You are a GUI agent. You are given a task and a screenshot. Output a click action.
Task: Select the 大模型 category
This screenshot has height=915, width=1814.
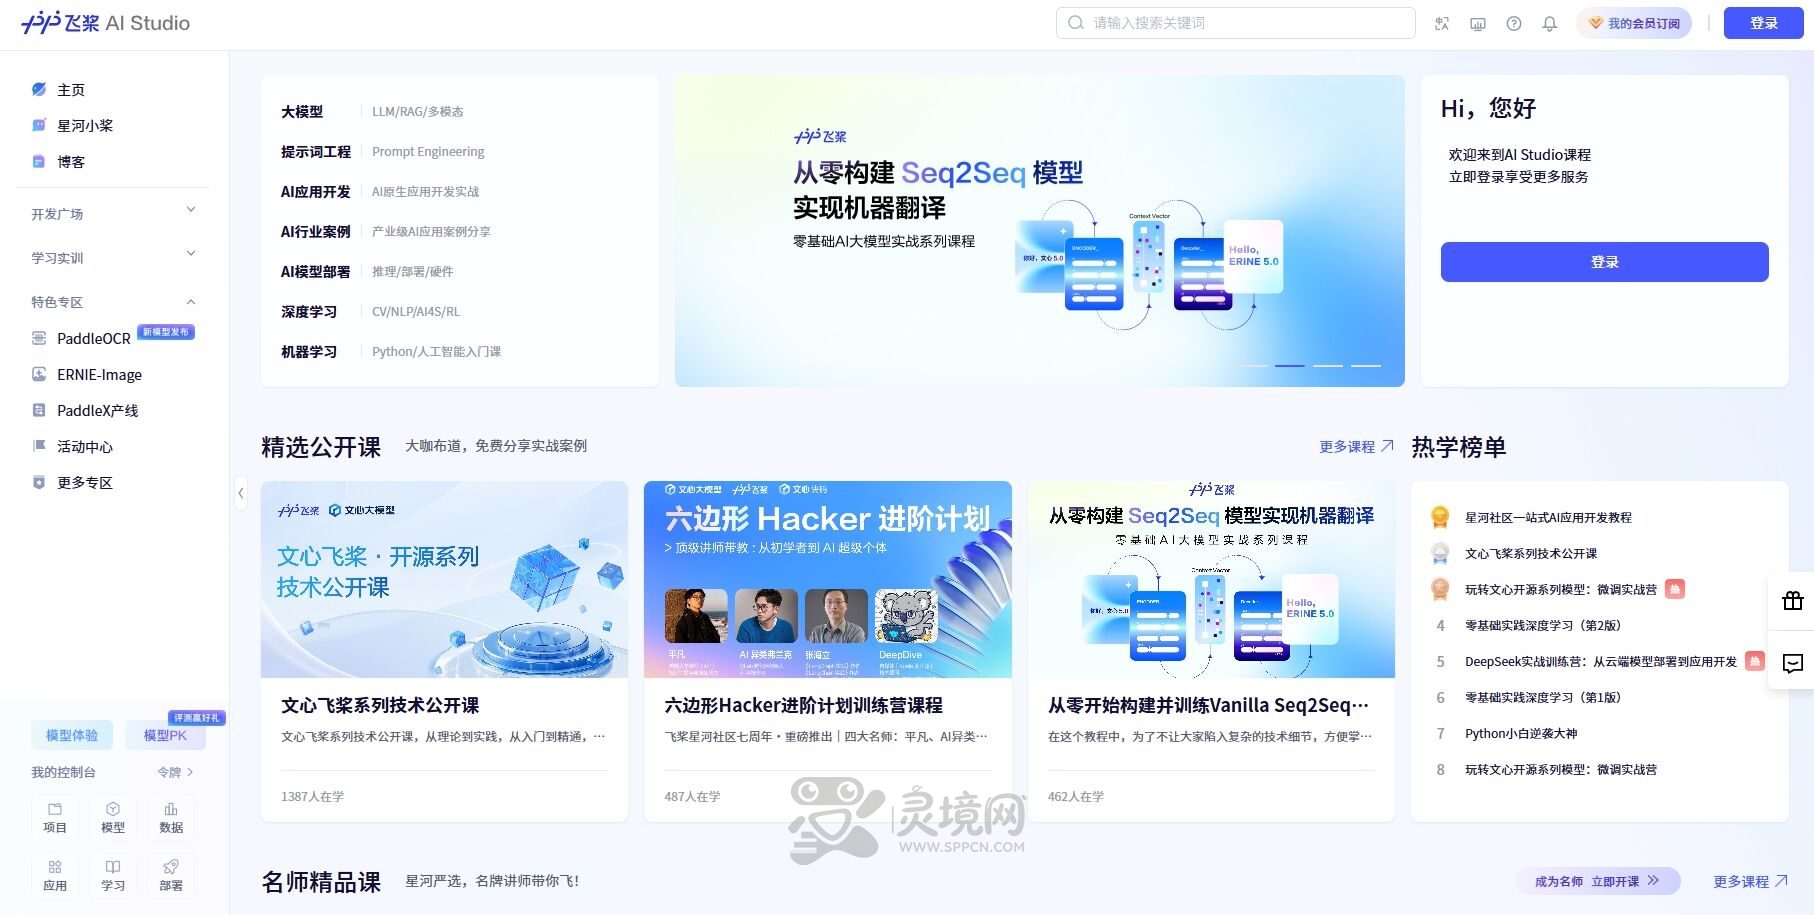tap(302, 112)
